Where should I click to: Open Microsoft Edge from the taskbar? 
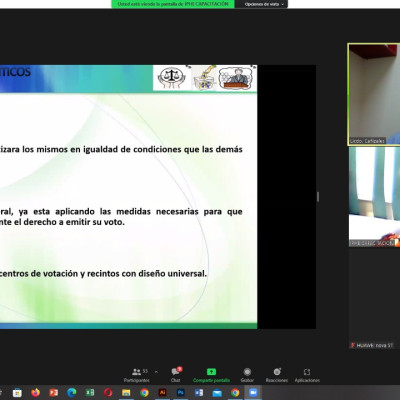[x=71, y=392]
